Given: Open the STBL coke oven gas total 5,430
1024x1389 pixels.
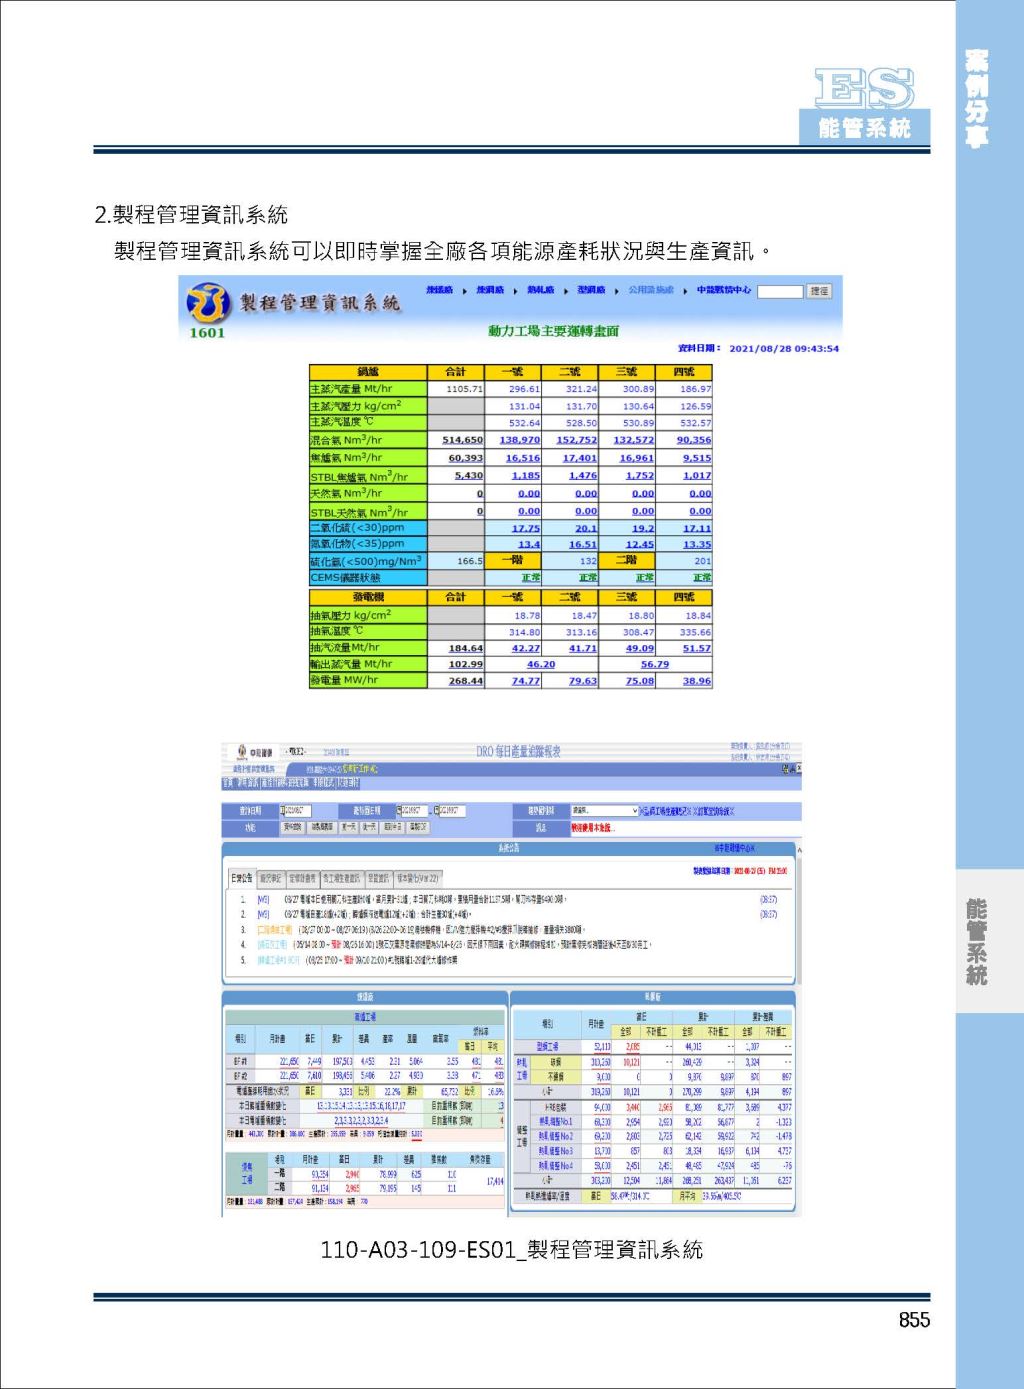Looking at the screenshot, I should [x=469, y=476].
